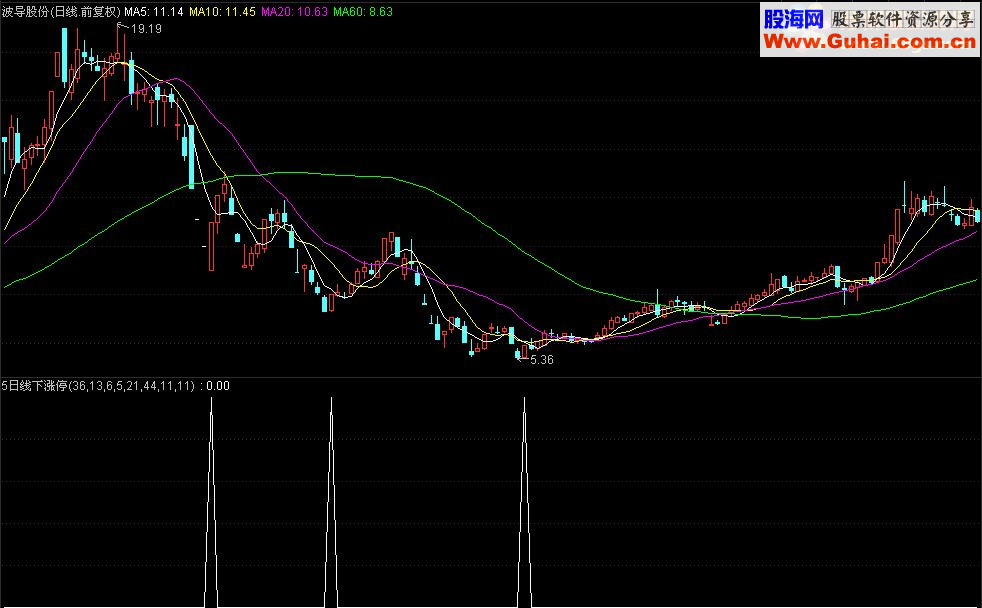Image resolution: width=982 pixels, height=608 pixels.
Task: Click the 5.36 low price marker
Action: pos(542,359)
